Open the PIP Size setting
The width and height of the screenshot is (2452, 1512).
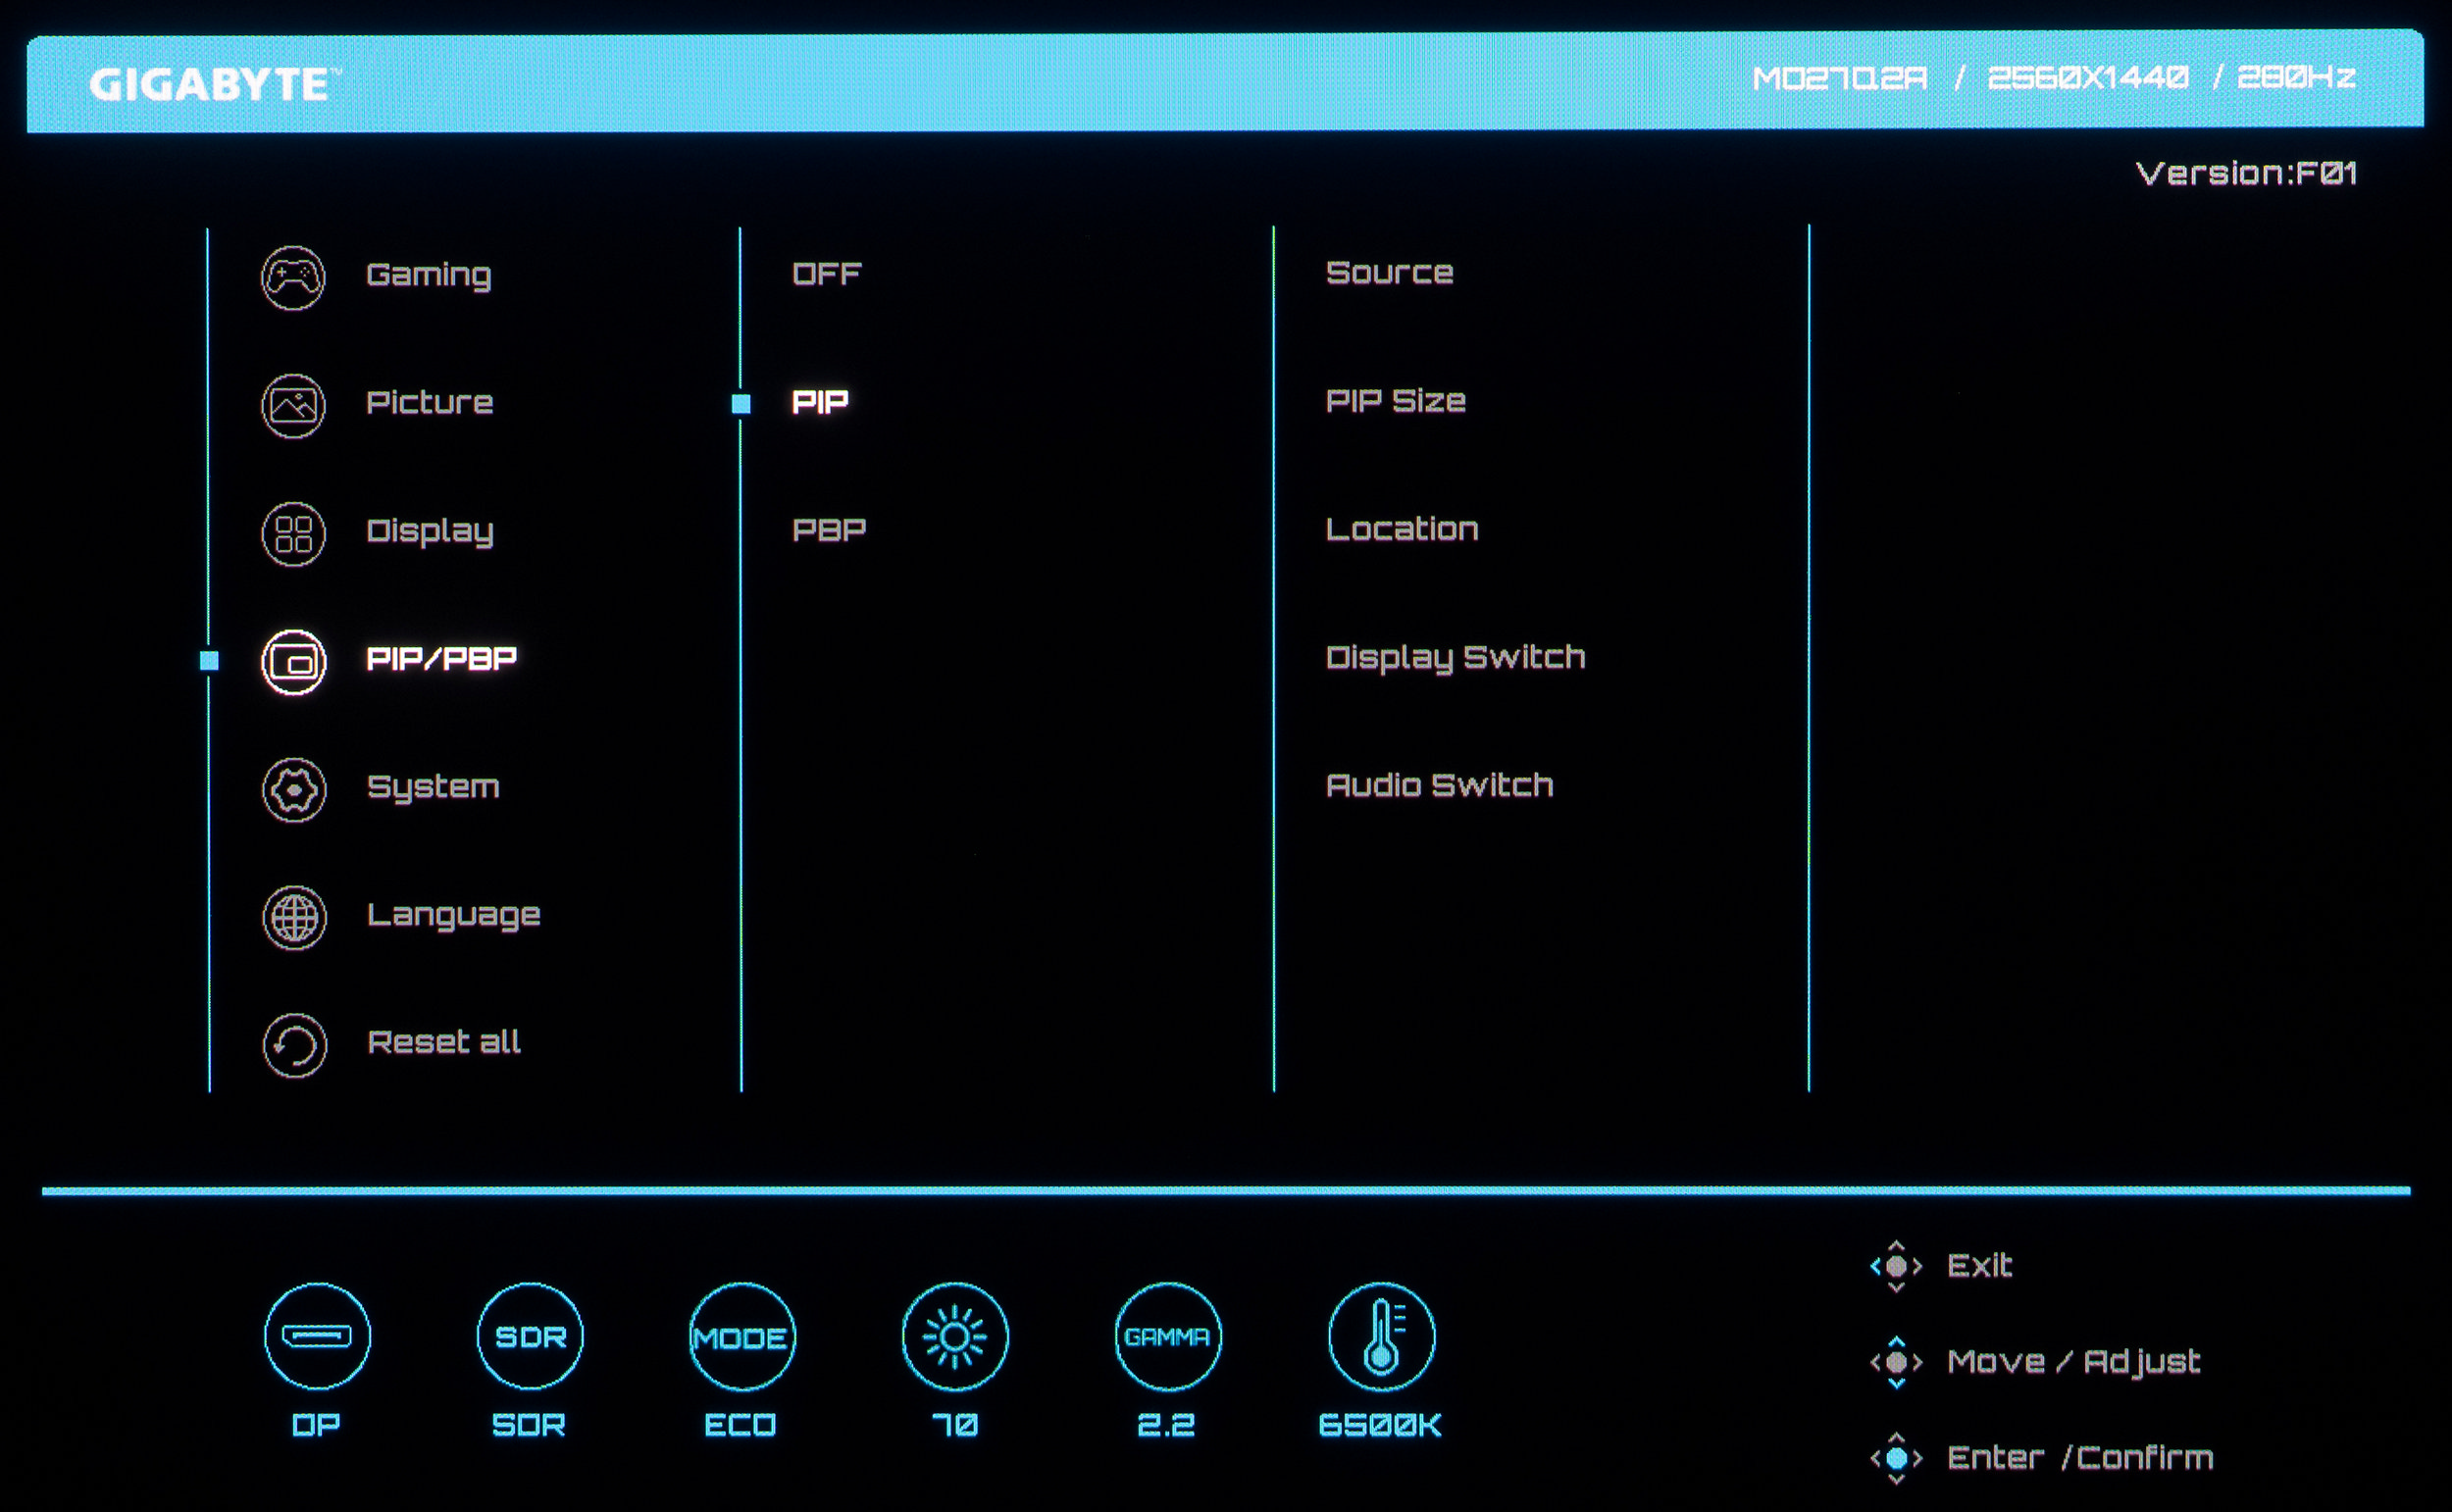click(1395, 401)
